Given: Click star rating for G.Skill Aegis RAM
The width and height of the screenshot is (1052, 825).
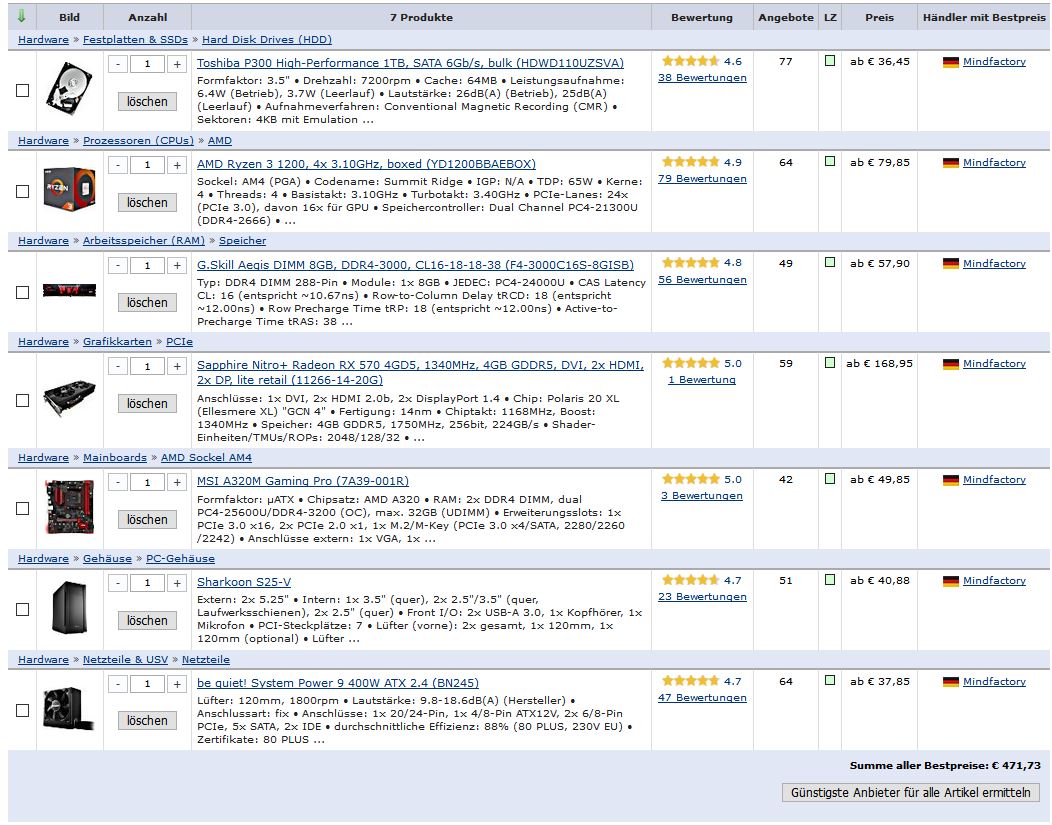Looking at the screenshot, I should [690, 263].
